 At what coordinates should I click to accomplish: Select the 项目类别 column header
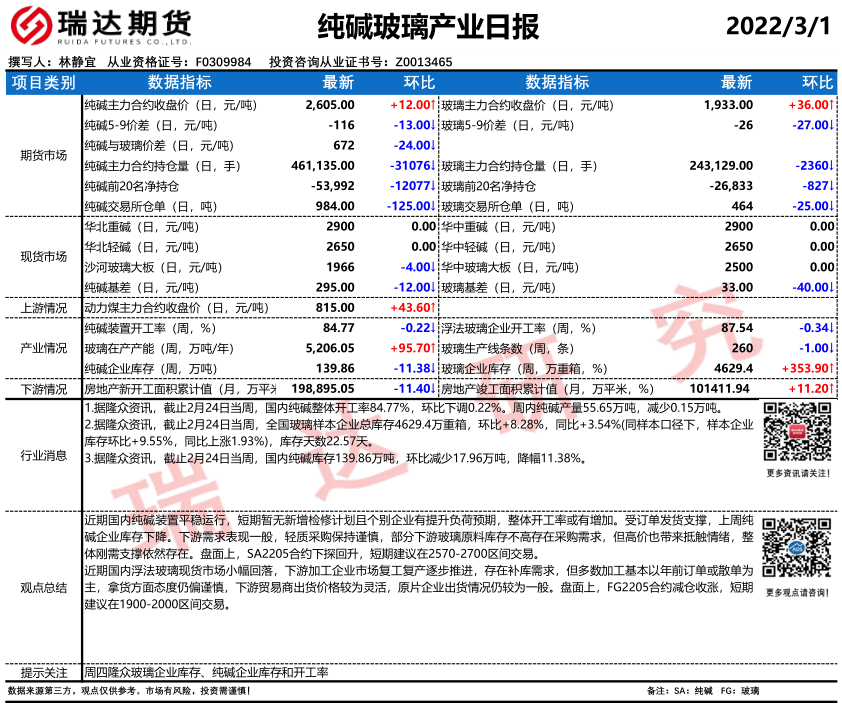43,83
